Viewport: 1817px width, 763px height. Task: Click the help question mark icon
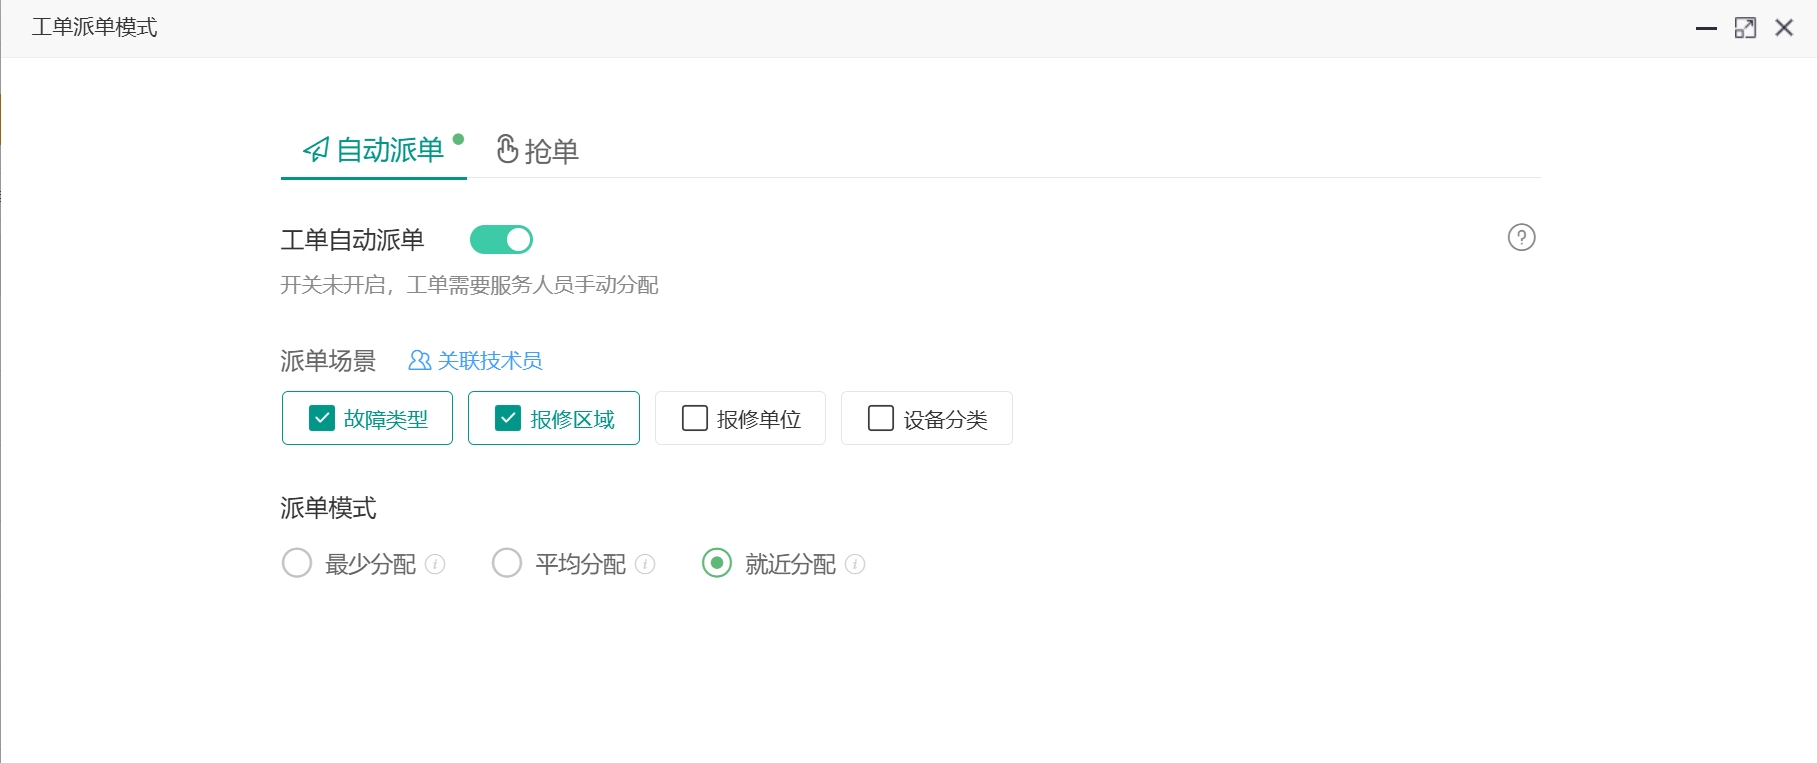point(1521,238)
